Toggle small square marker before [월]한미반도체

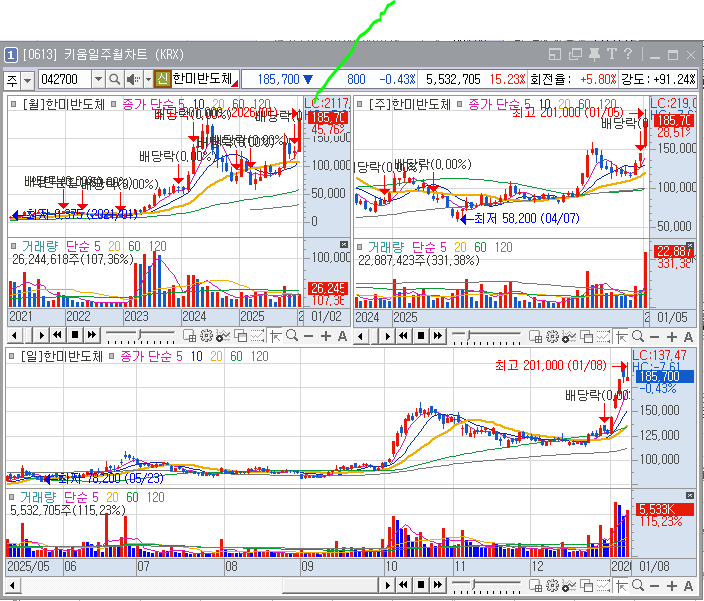point(13,104)
